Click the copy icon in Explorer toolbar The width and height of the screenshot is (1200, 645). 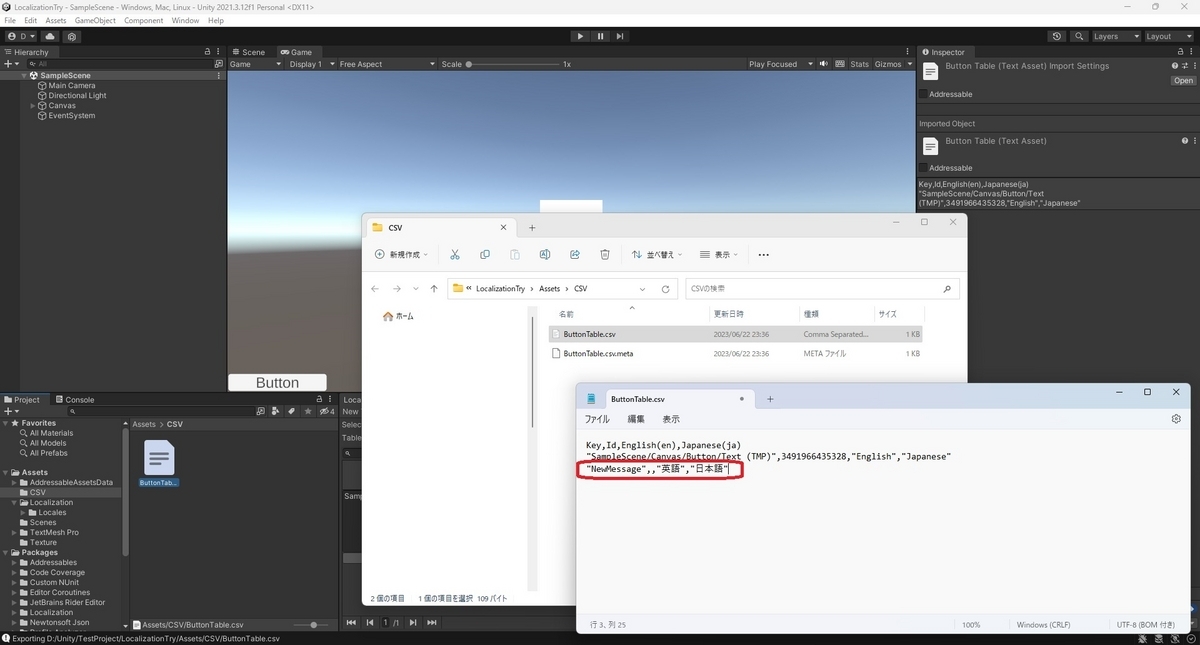(485, 255)
